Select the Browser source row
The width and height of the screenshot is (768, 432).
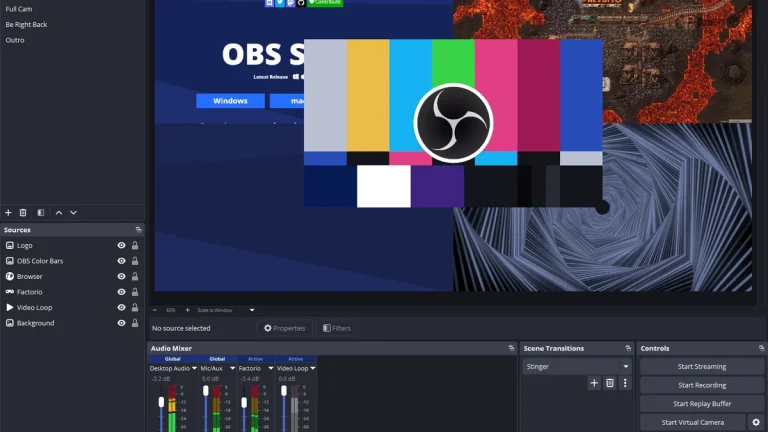tap(72, 276)
